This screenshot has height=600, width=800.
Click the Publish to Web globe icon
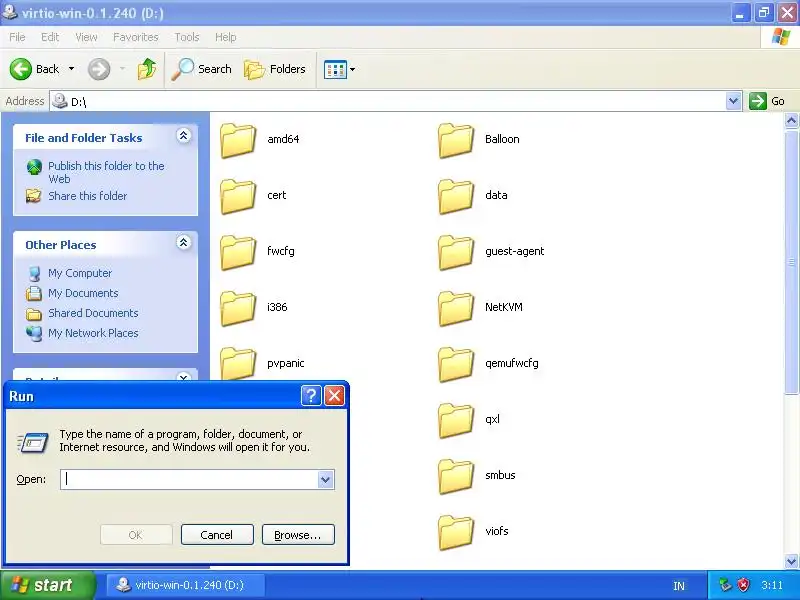[x=34, y=167]
